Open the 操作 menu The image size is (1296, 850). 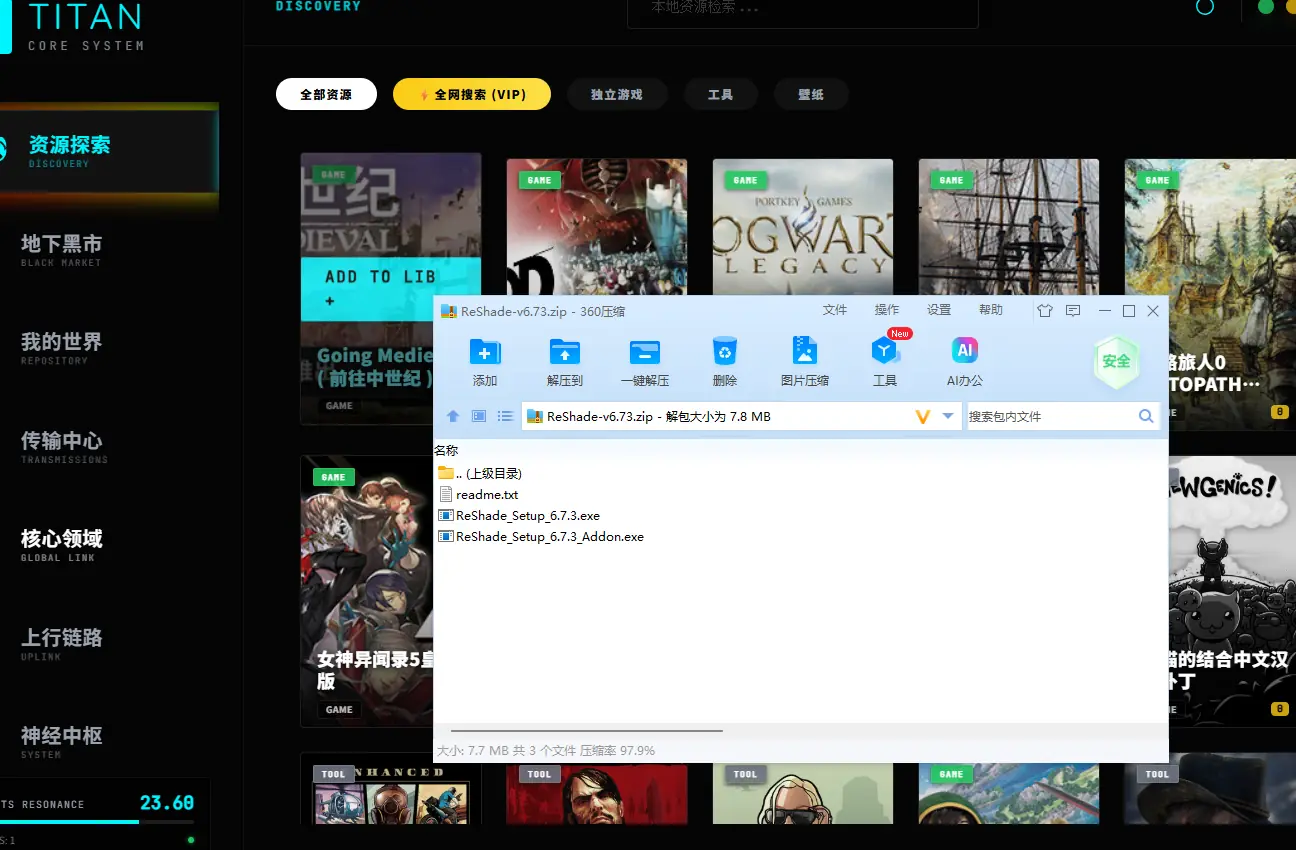pos(886,310)
